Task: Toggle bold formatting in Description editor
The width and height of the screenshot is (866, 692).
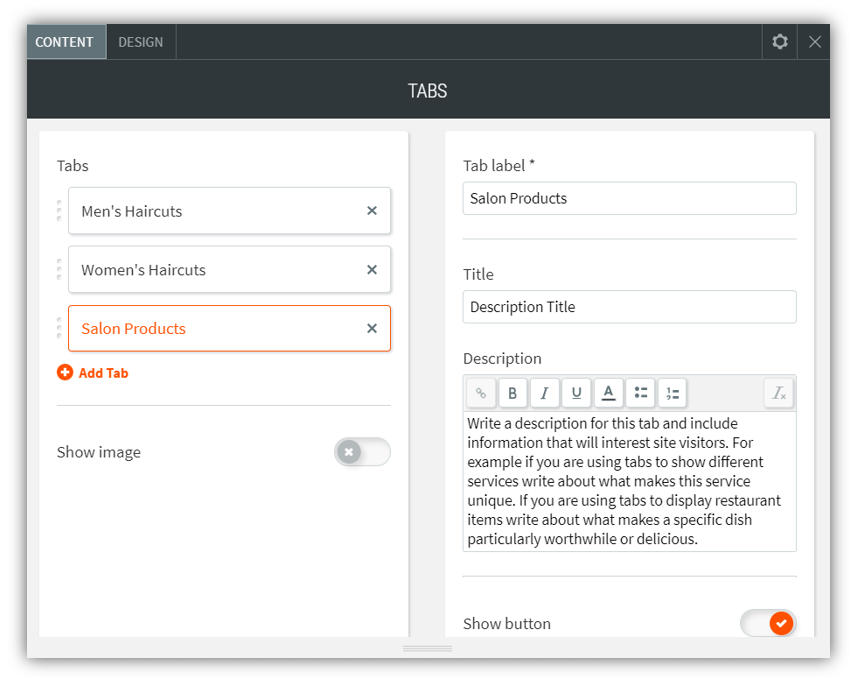Action: [x=512, y=393]
